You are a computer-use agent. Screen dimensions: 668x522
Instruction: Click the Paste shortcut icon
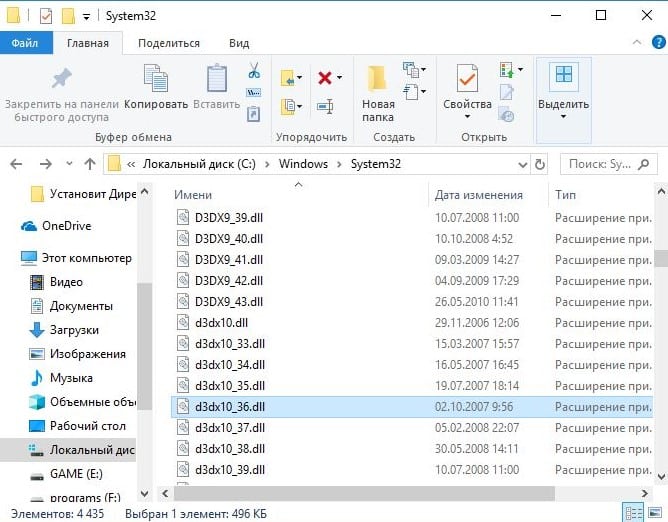click(x=253, y=114)
